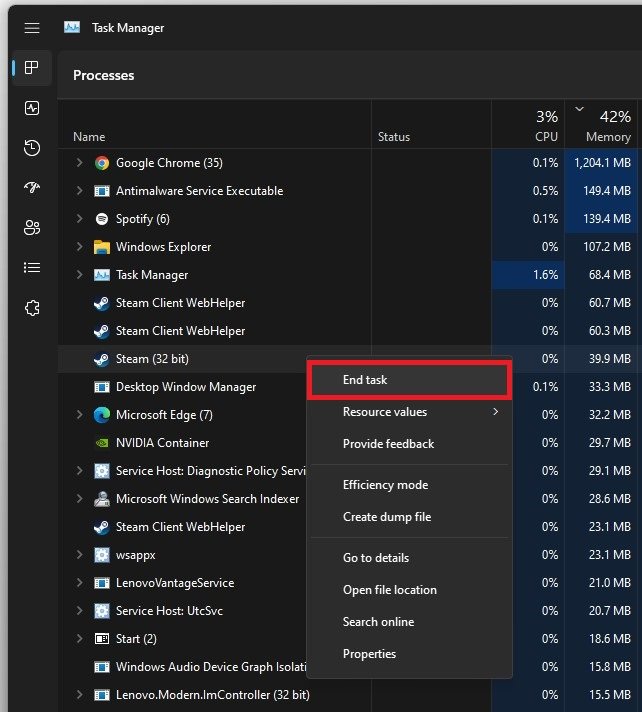Expand the Google Chrome process group
Image resolution: width=642 pixels, height=712 pixels.
coord(80,163)
